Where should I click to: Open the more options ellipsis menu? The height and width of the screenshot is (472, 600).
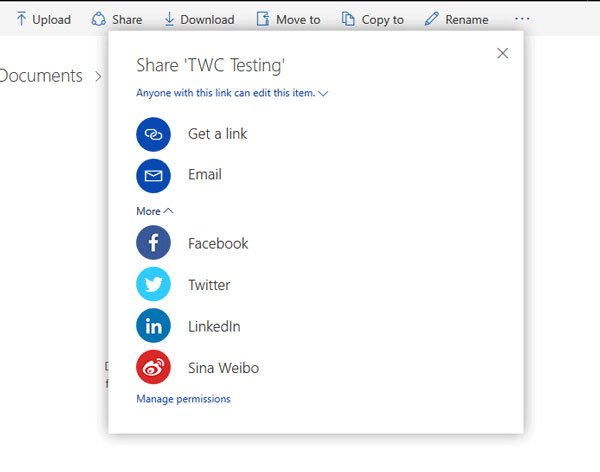click(522, 19)
